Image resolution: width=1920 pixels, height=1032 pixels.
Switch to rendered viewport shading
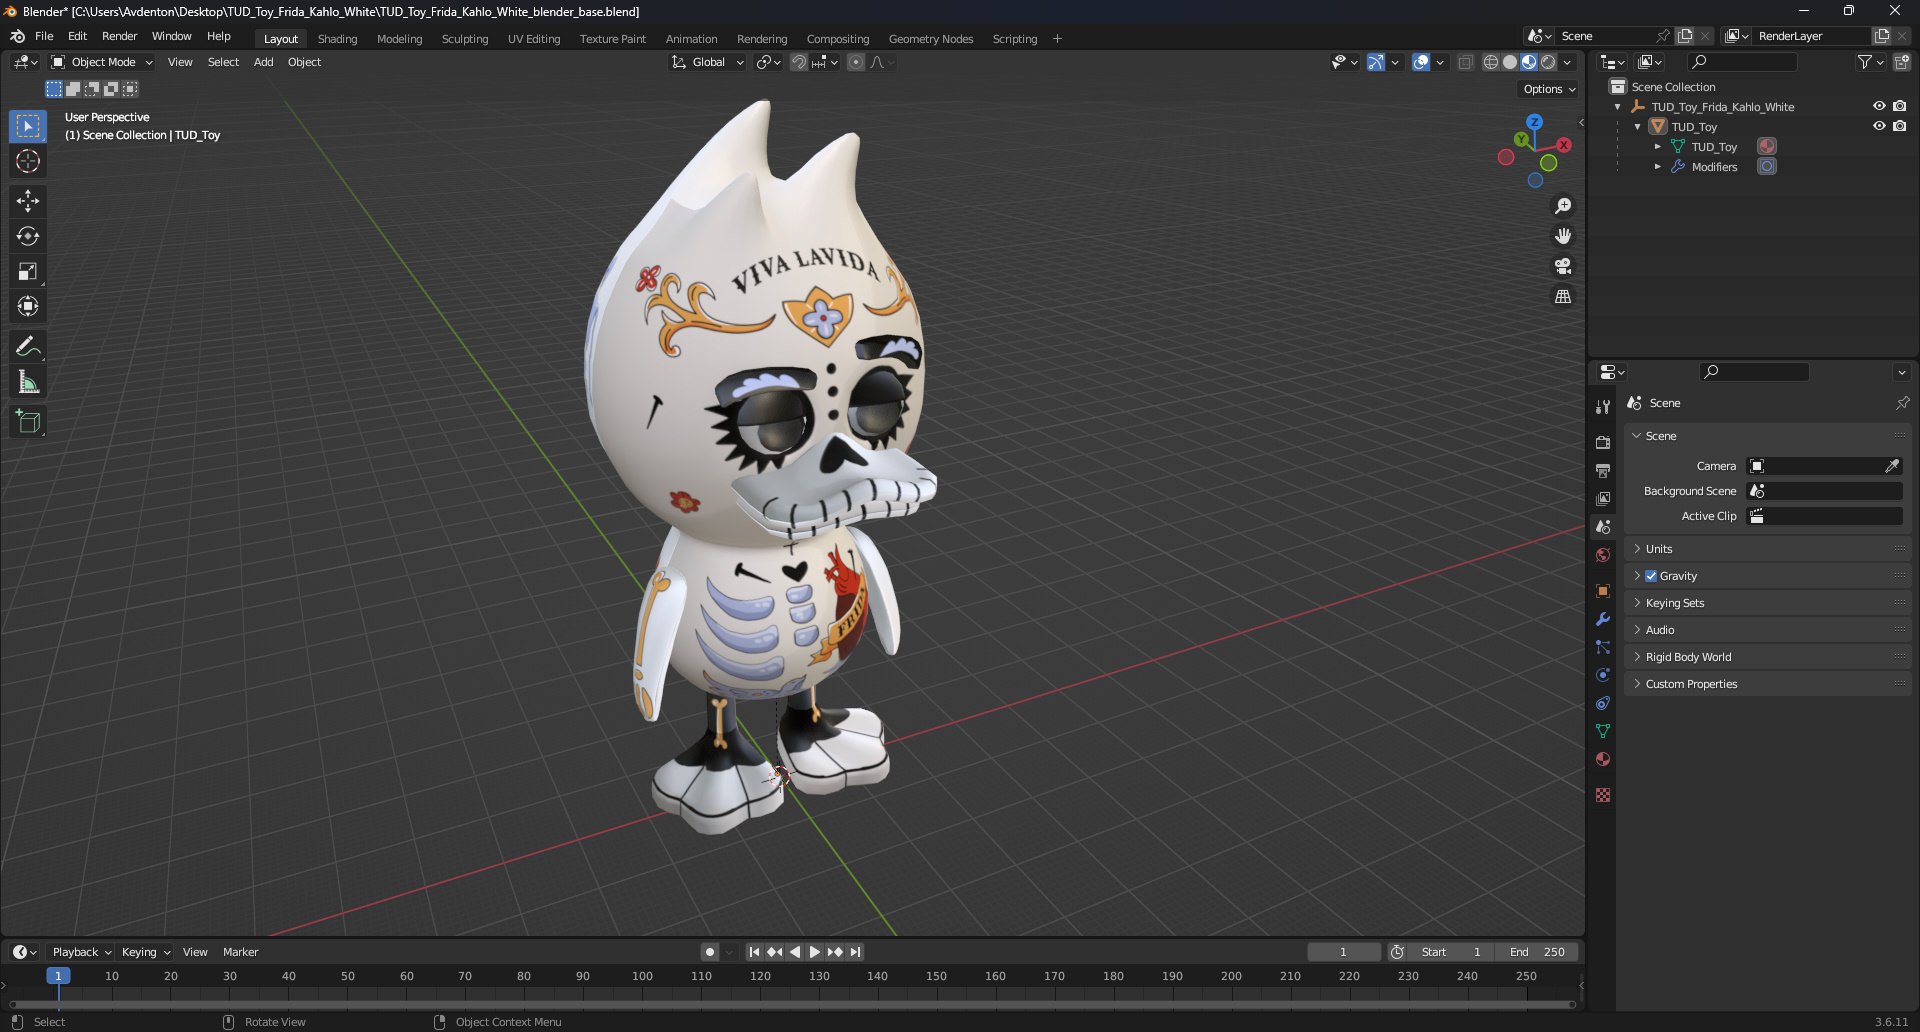pyautogui.click(x=1548, y=62)
